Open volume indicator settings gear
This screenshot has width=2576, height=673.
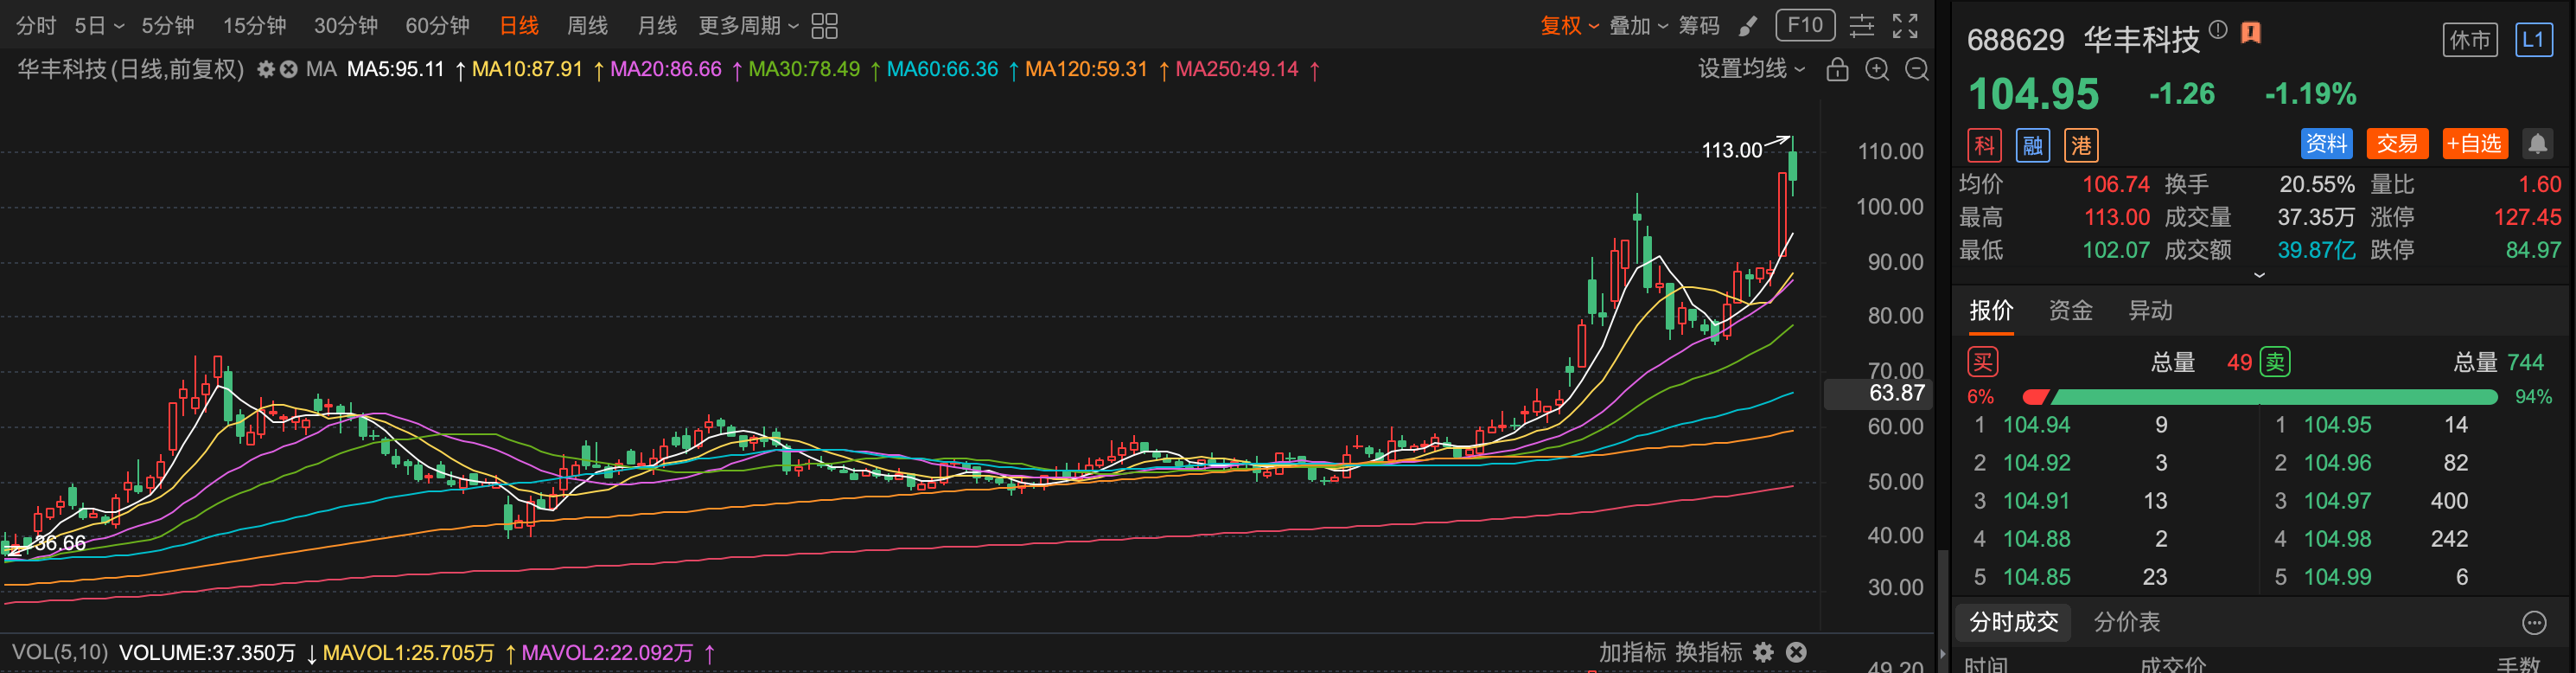1763,652
